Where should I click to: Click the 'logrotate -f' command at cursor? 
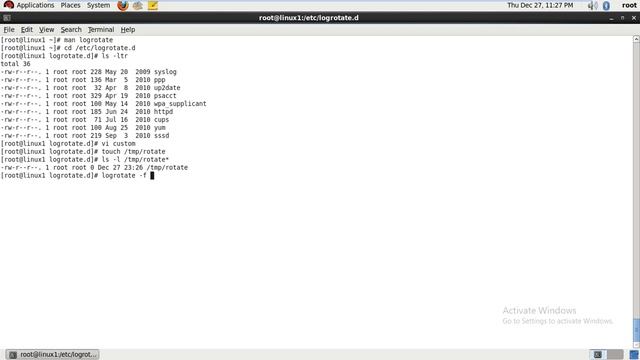tap(124, 176)
